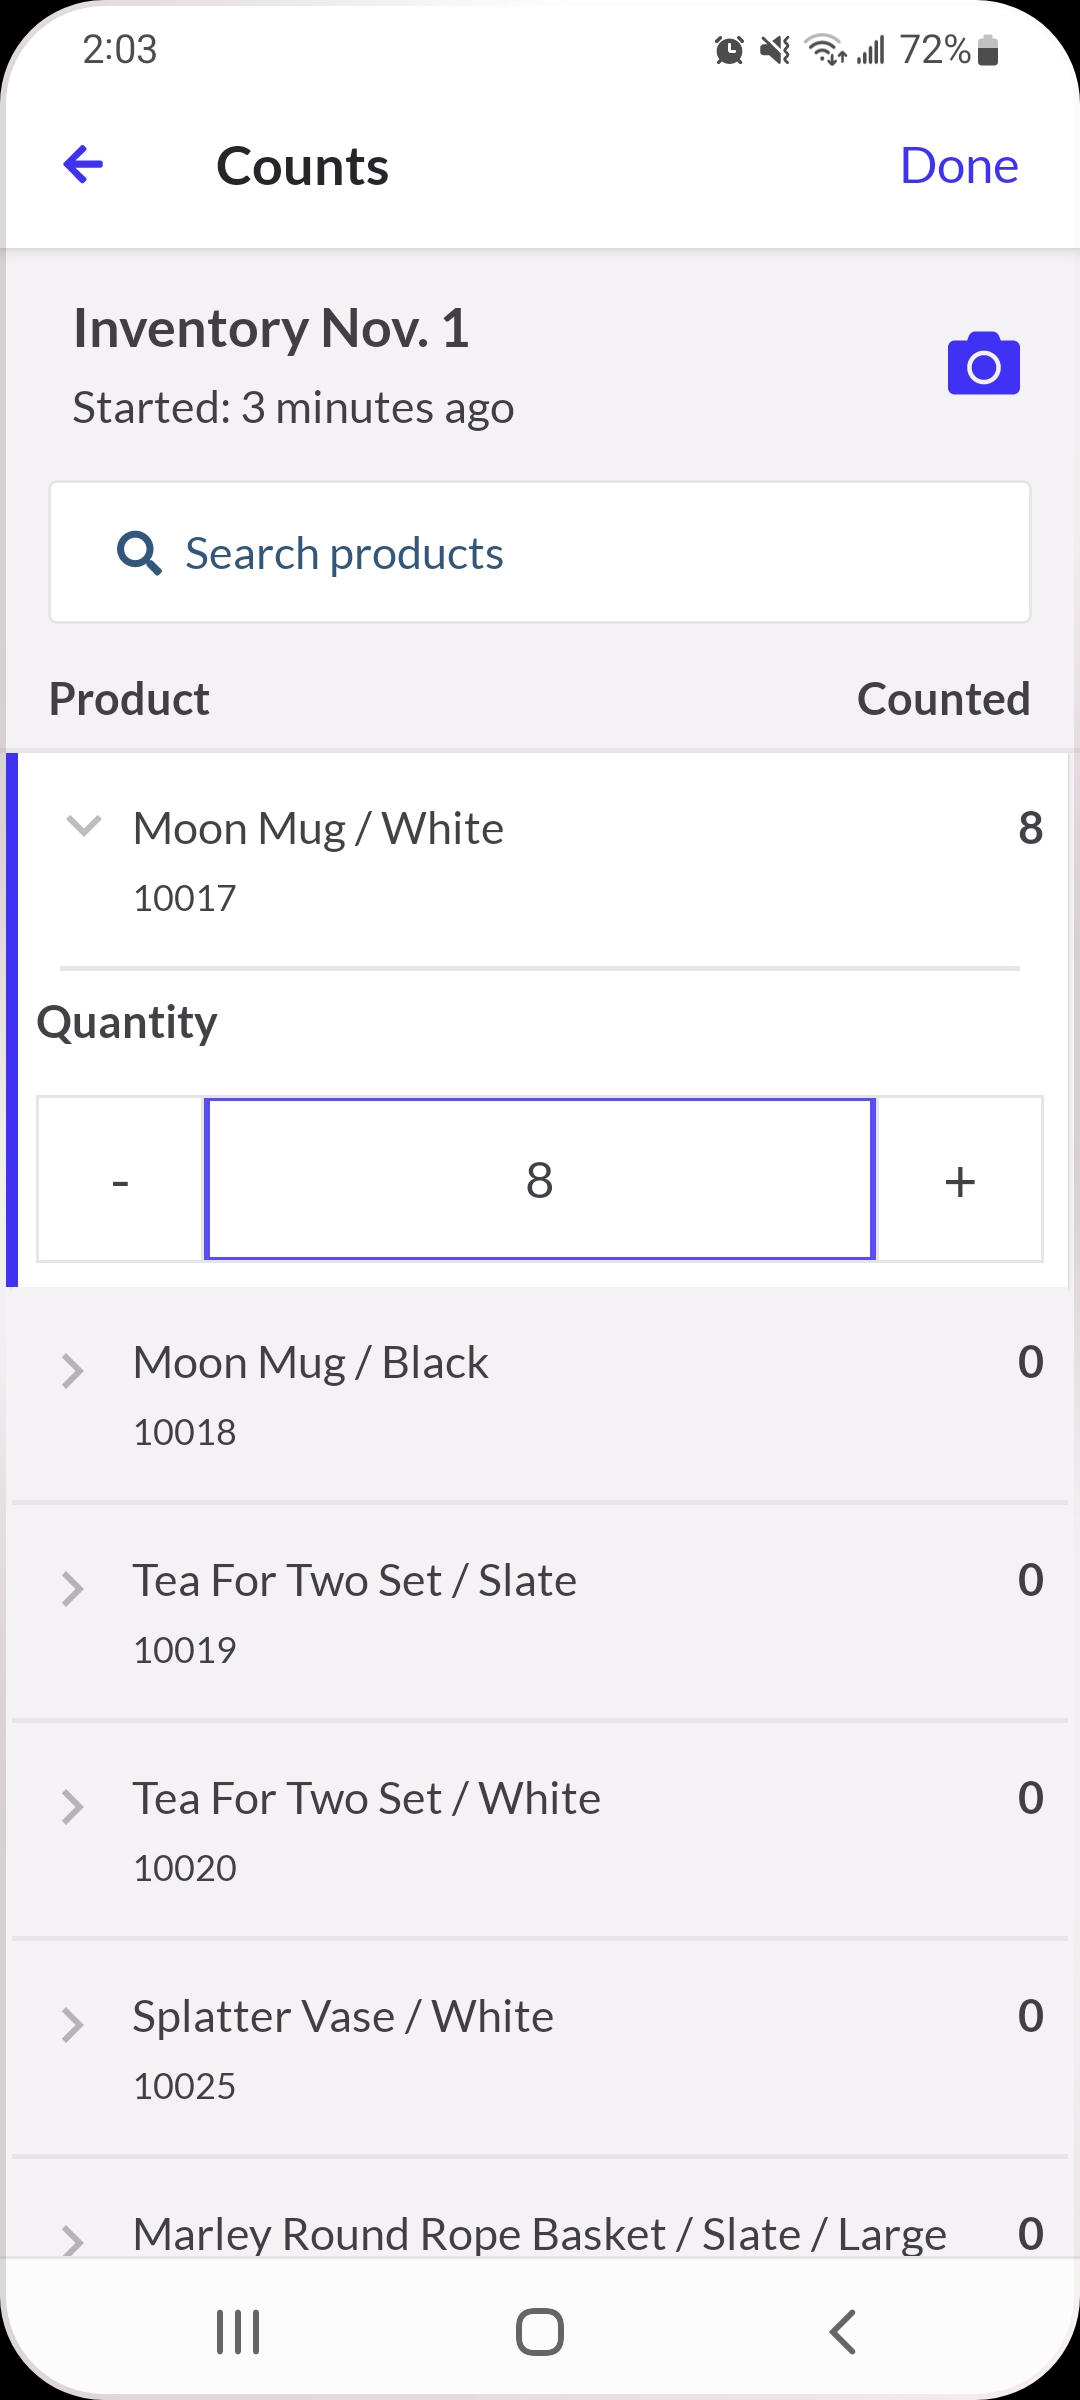The height and width of the screenshot is (2400, 1080).
Task: Increase quantity with plus button
Action: 960,1180
